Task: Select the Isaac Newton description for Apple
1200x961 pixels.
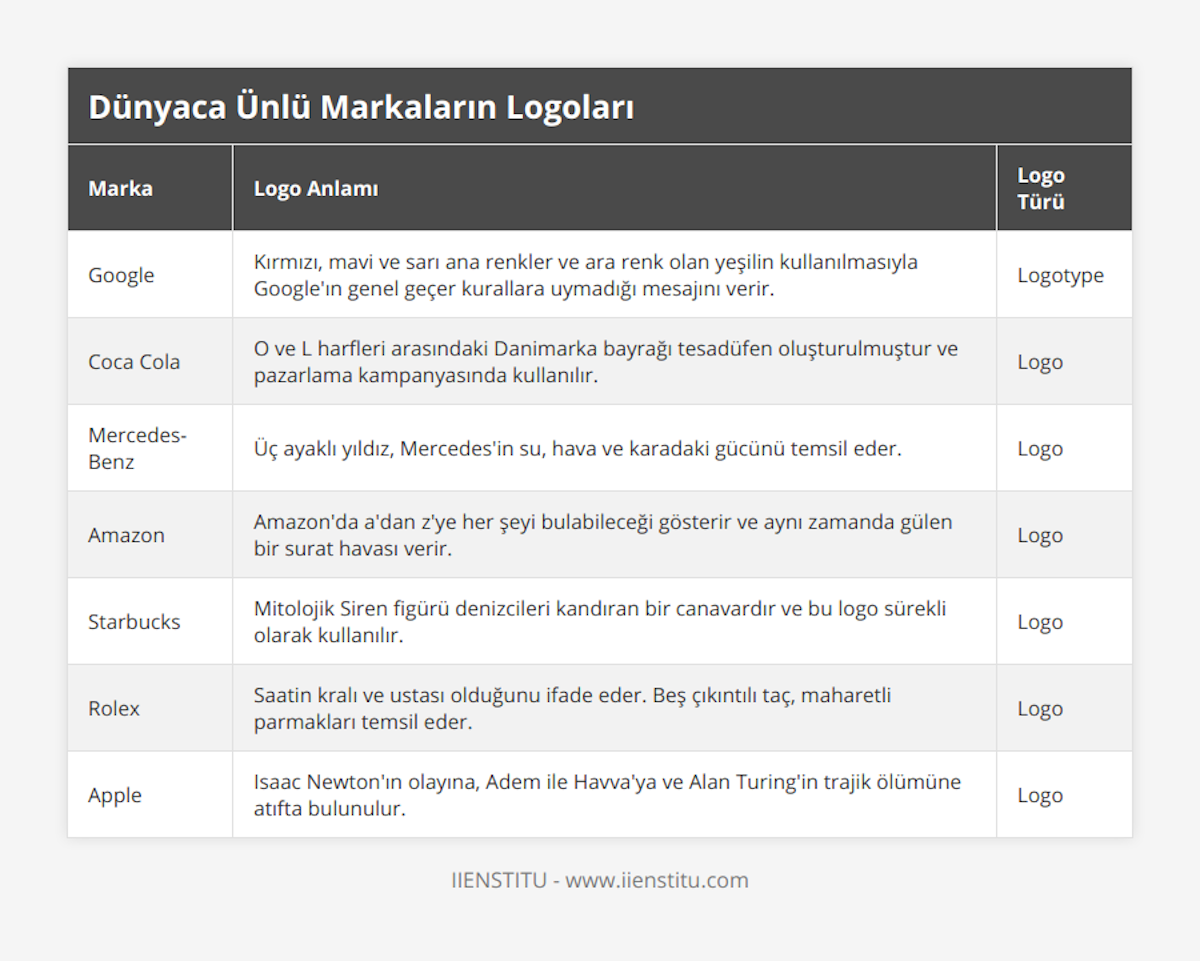Action: pyautogui.click(x=607, y=795)
